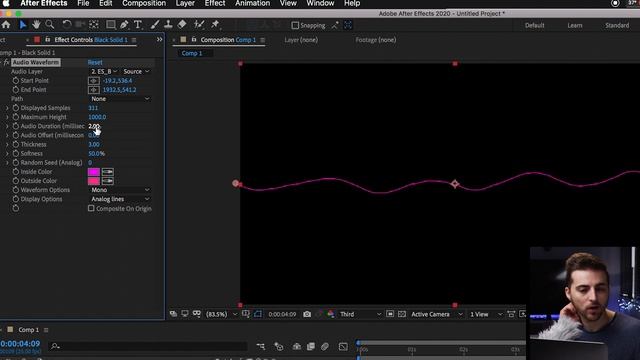Toggle End Point stopwatch
The height and width of the screenshot is (360, 640).
pos(16,90)
